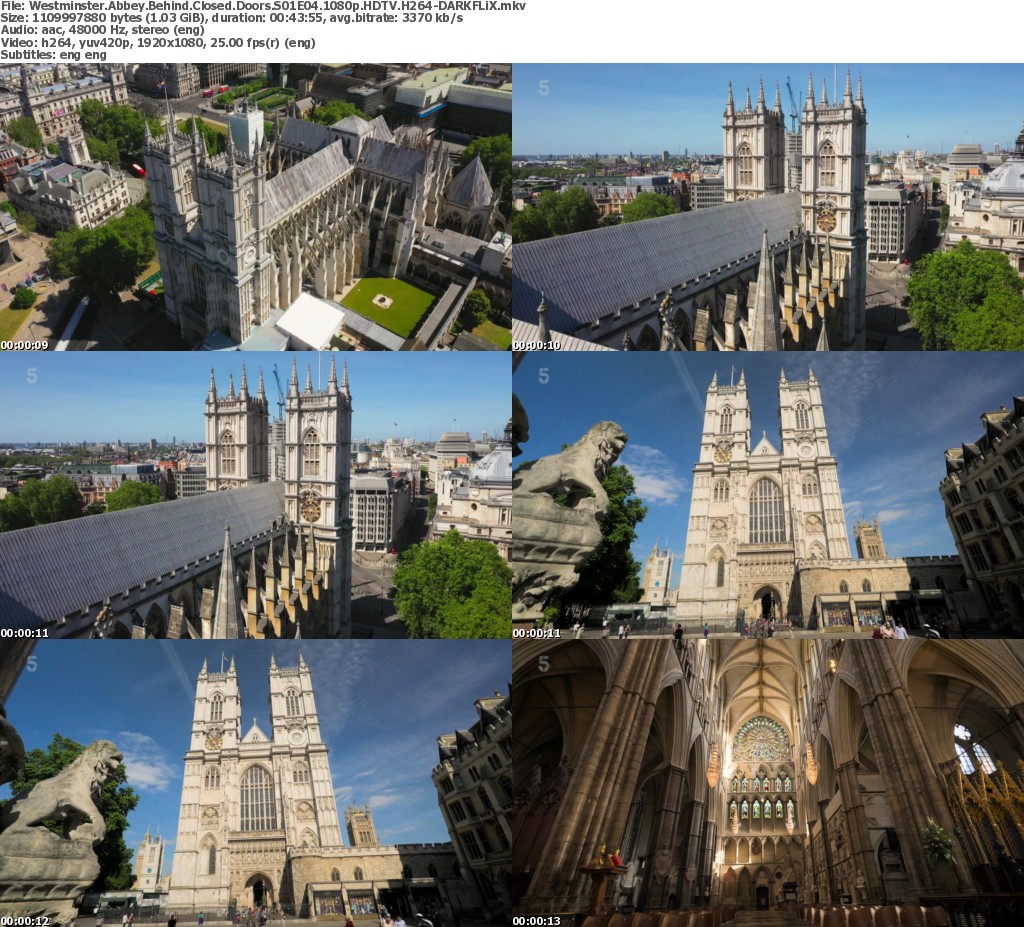Screen dimensions: 1024x927
Task: Click the Channel 5 logo in middle-left thumbnail
Action: click(32, 376)
